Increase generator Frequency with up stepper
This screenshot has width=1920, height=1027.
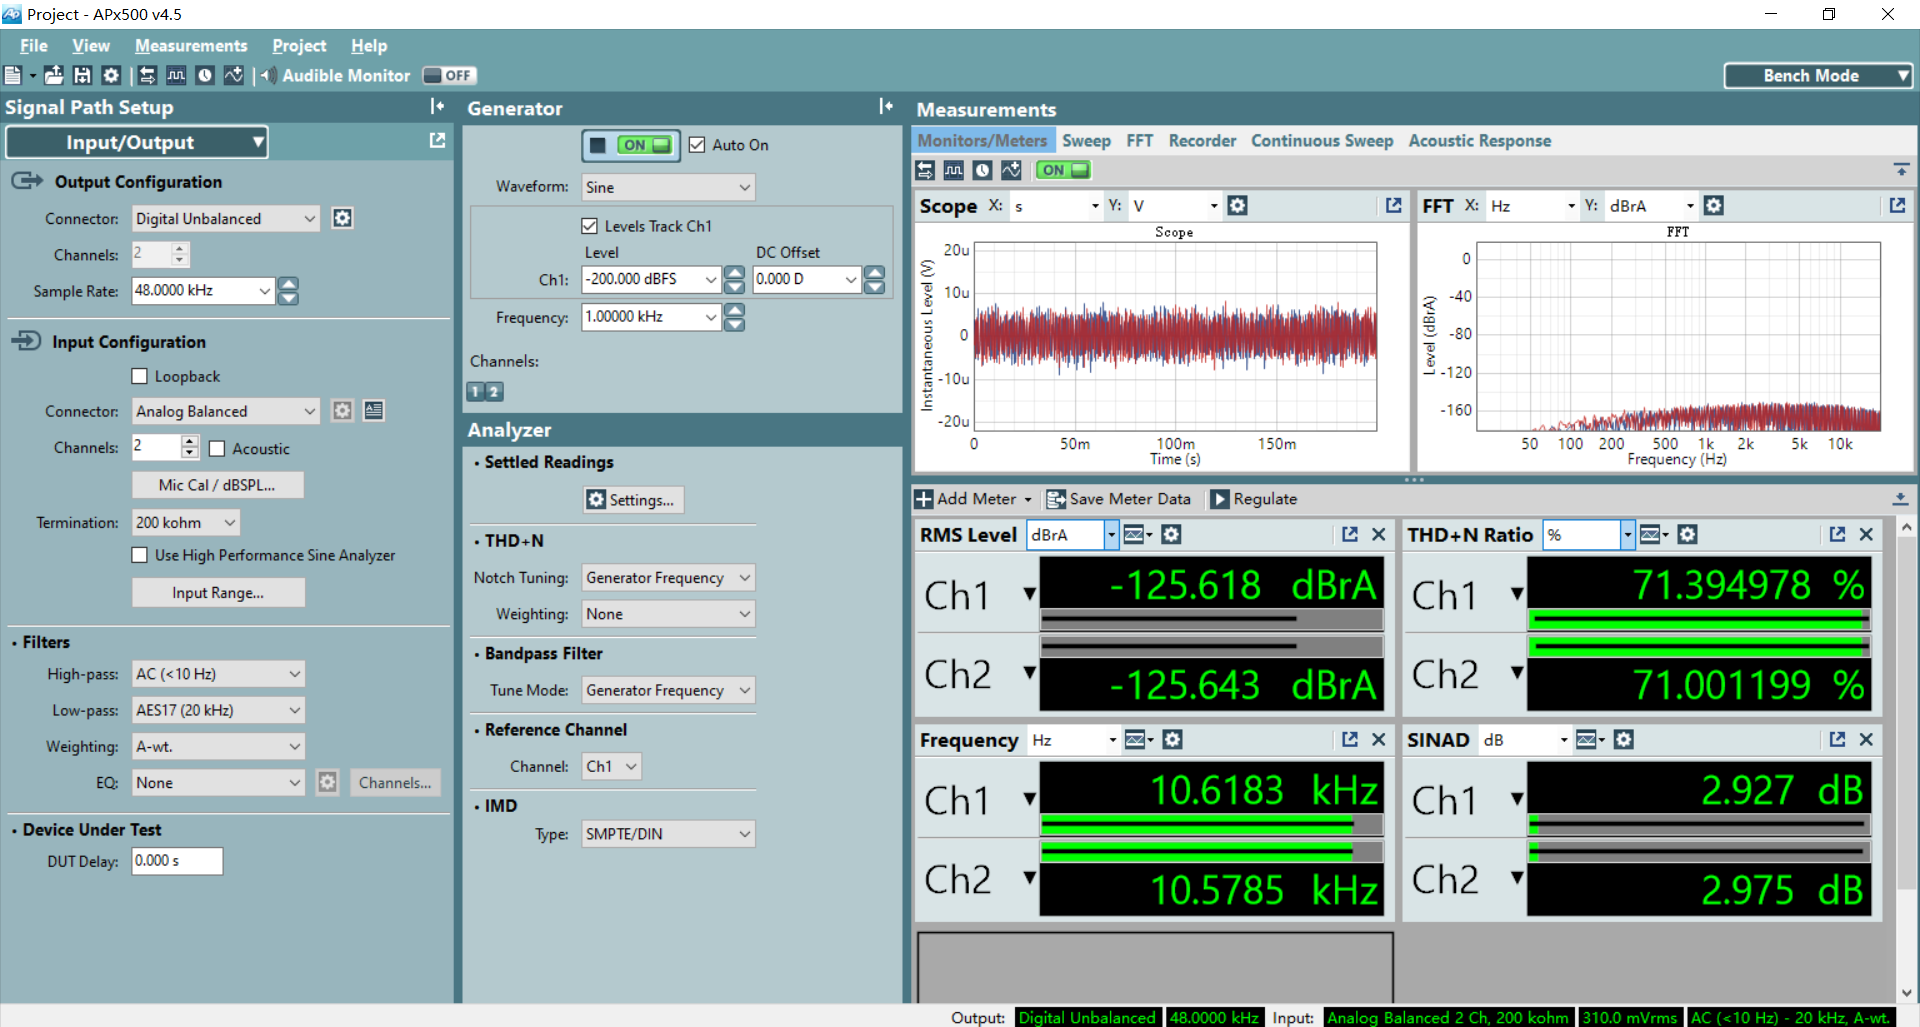(x=734, y=310)
